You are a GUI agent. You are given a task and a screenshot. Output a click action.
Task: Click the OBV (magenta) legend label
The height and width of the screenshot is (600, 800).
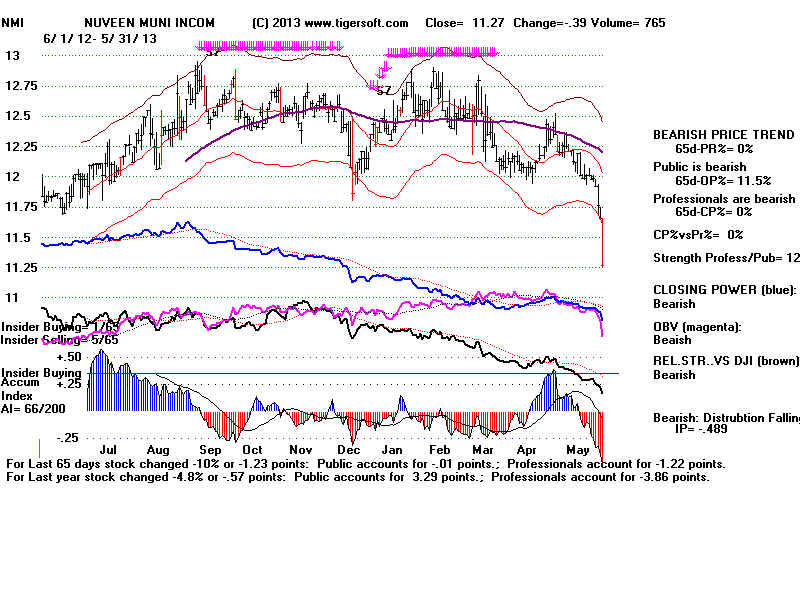coord(700,327)
